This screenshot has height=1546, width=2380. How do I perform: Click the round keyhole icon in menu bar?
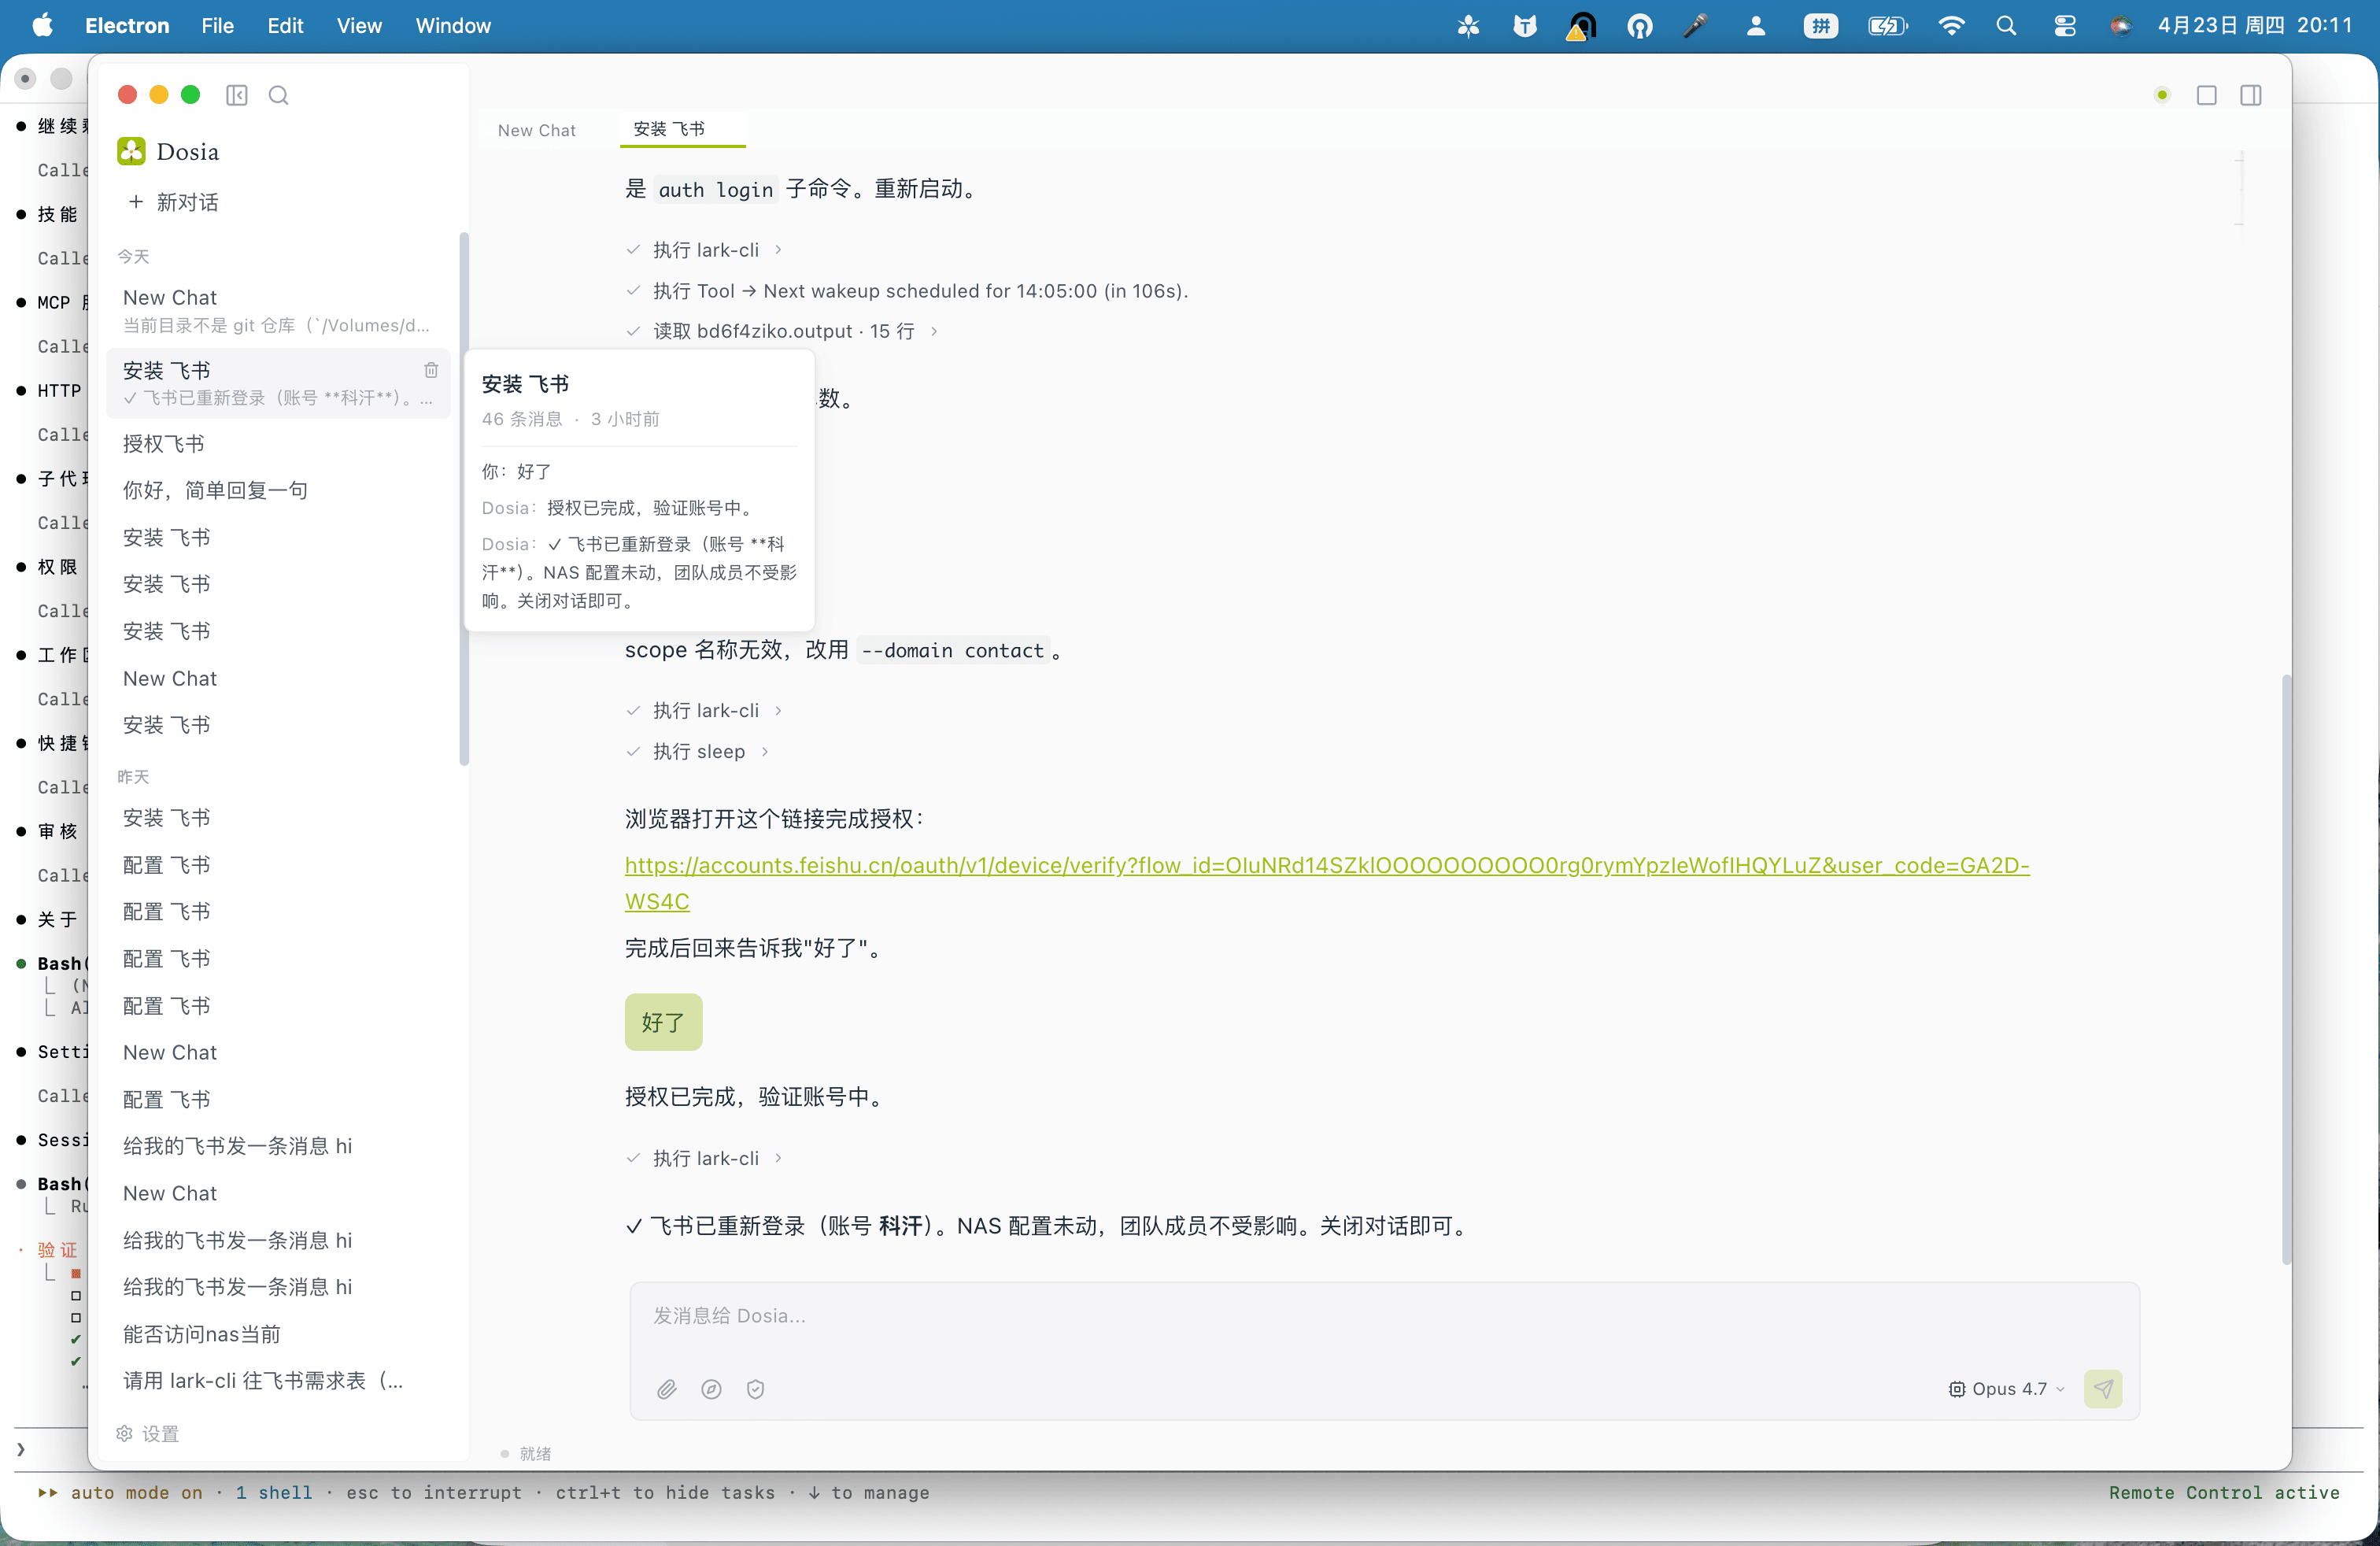pyautogui.click(x=1639, y=25)
